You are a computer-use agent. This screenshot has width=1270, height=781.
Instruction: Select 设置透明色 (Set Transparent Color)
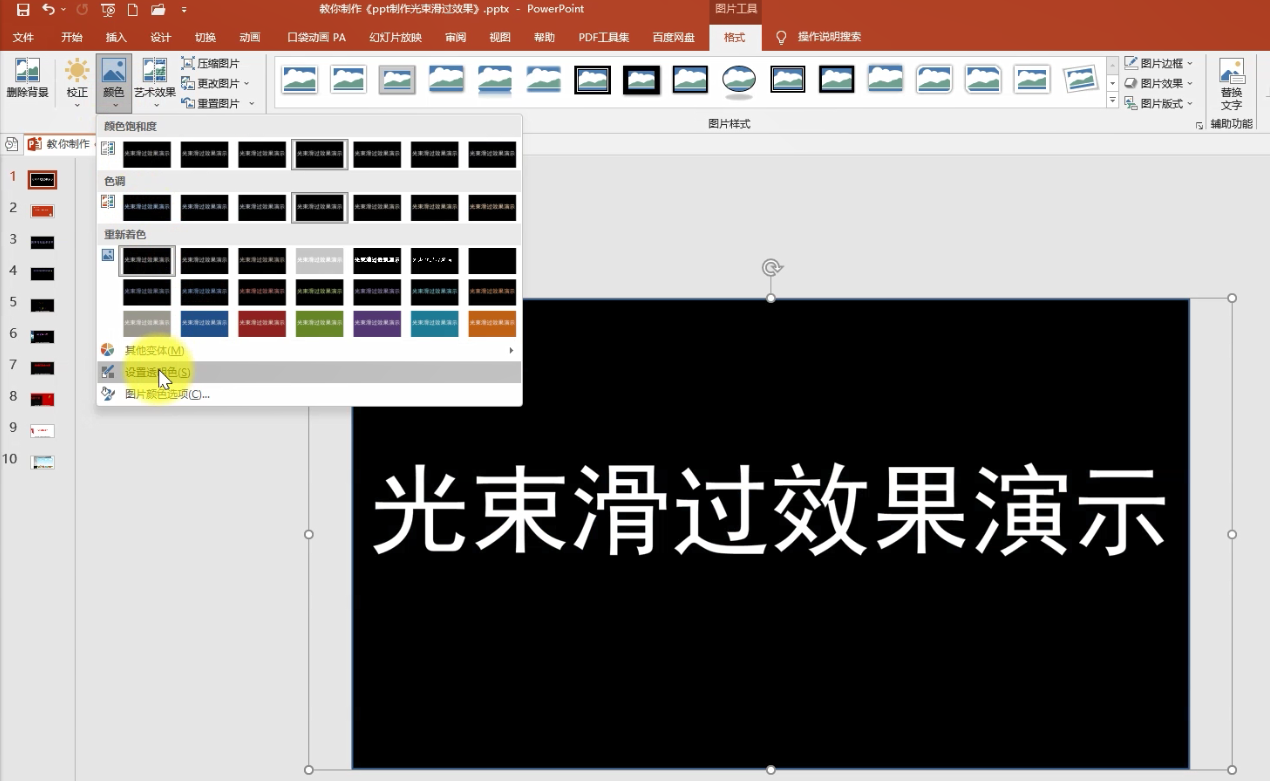pos(309,372)
